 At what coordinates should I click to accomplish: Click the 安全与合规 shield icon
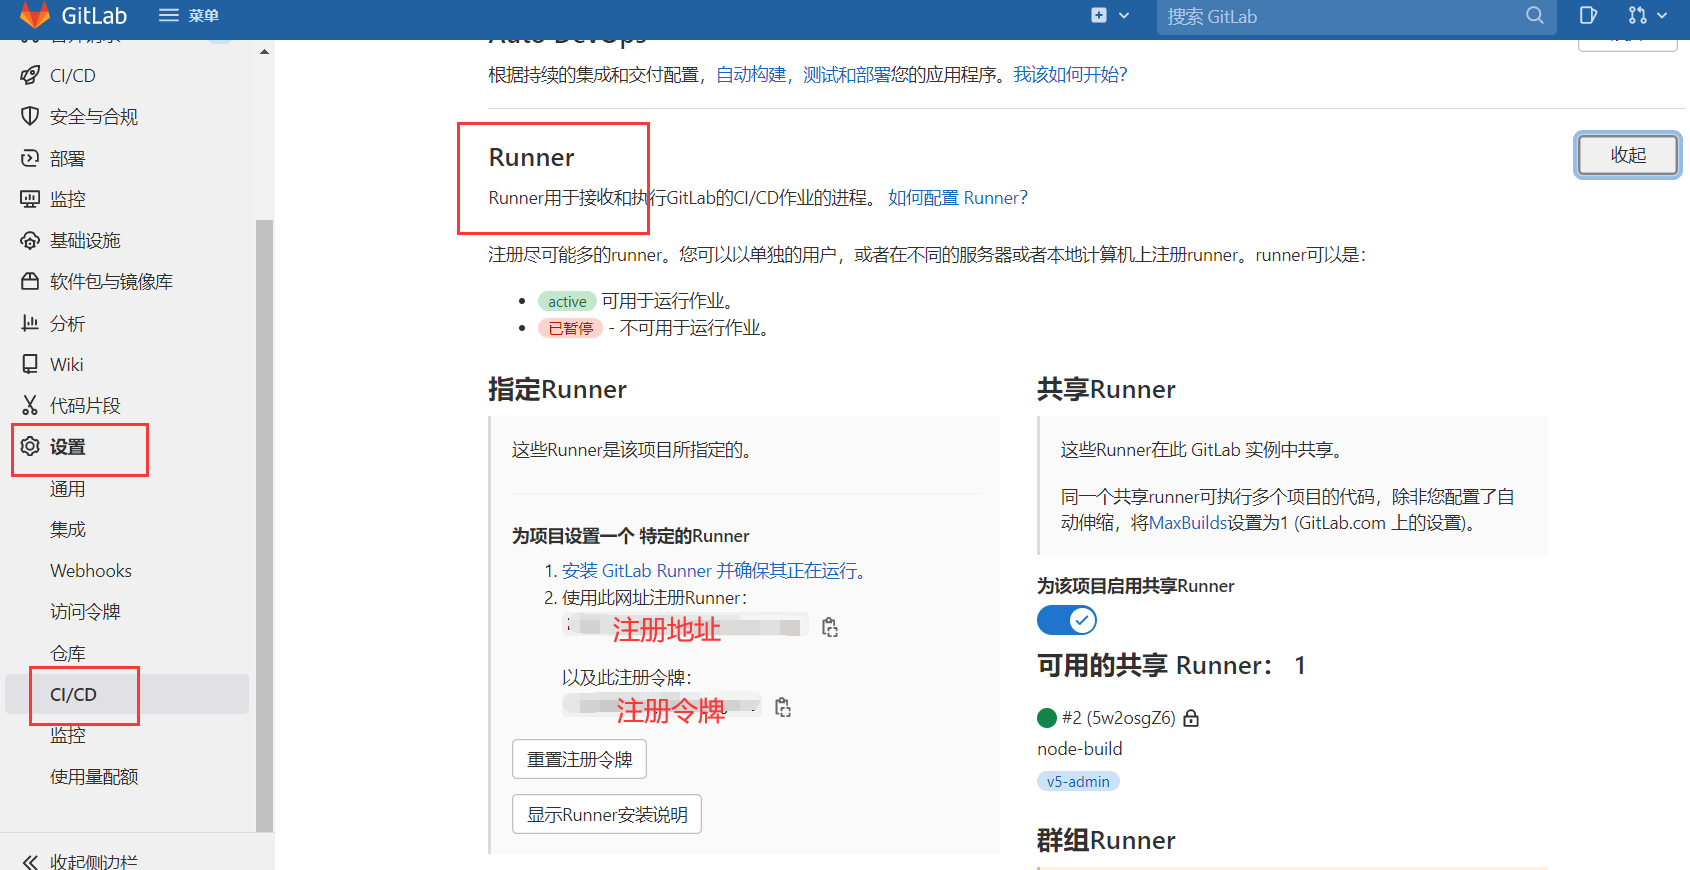coord(30,116)
